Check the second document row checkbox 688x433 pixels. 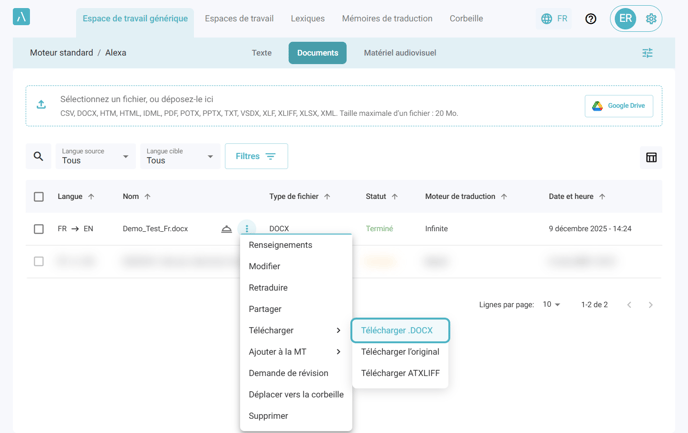[39, 262]
